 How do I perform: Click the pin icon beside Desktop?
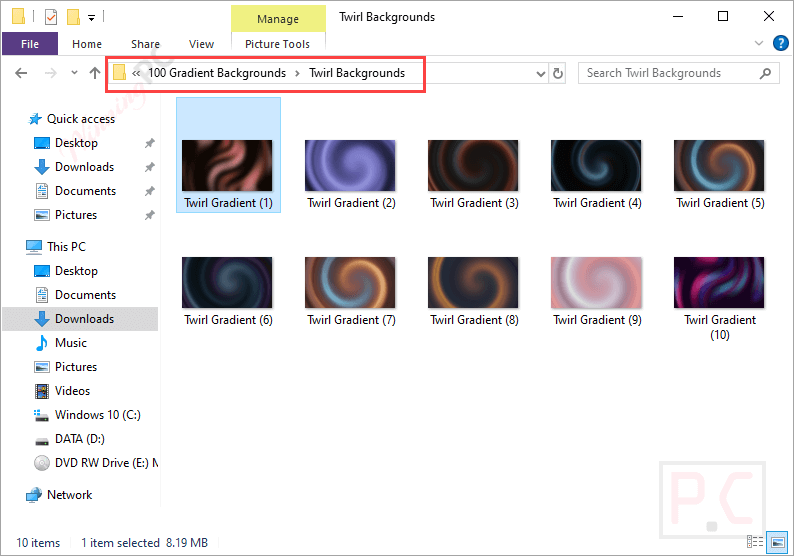tap(149, 143)
